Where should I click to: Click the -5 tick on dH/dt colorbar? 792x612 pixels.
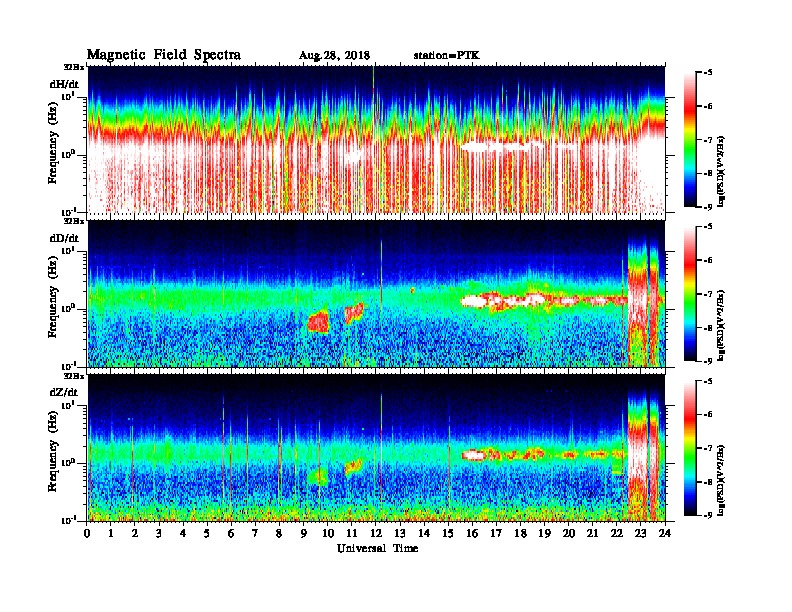(708, 73)
